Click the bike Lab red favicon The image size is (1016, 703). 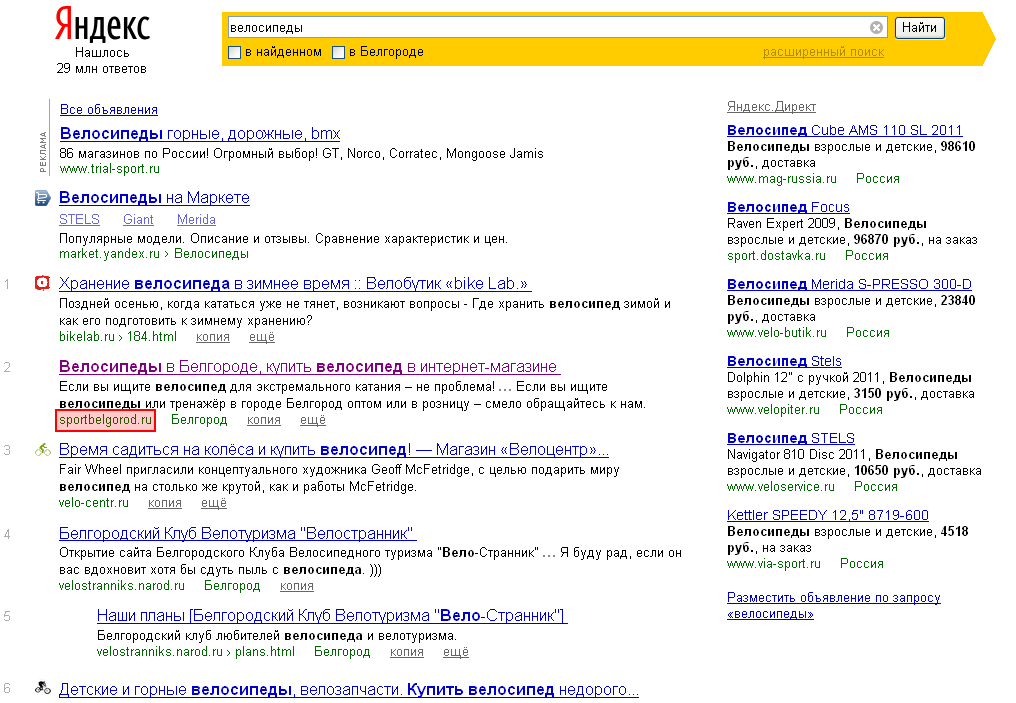[42, 284]
